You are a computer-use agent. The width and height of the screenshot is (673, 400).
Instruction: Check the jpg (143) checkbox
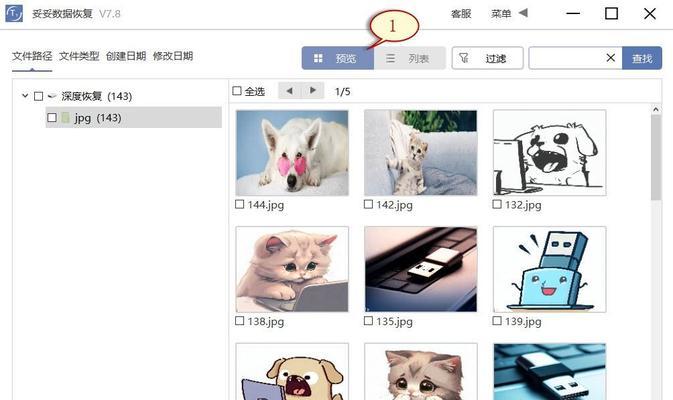pos(52,117)
